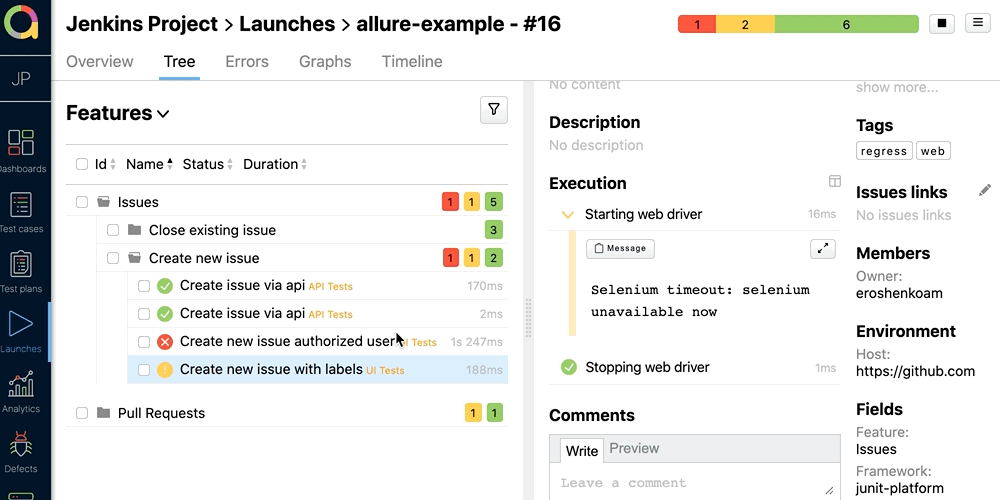
Task: Open the Analytics sidebar icon
Action: 21,385
